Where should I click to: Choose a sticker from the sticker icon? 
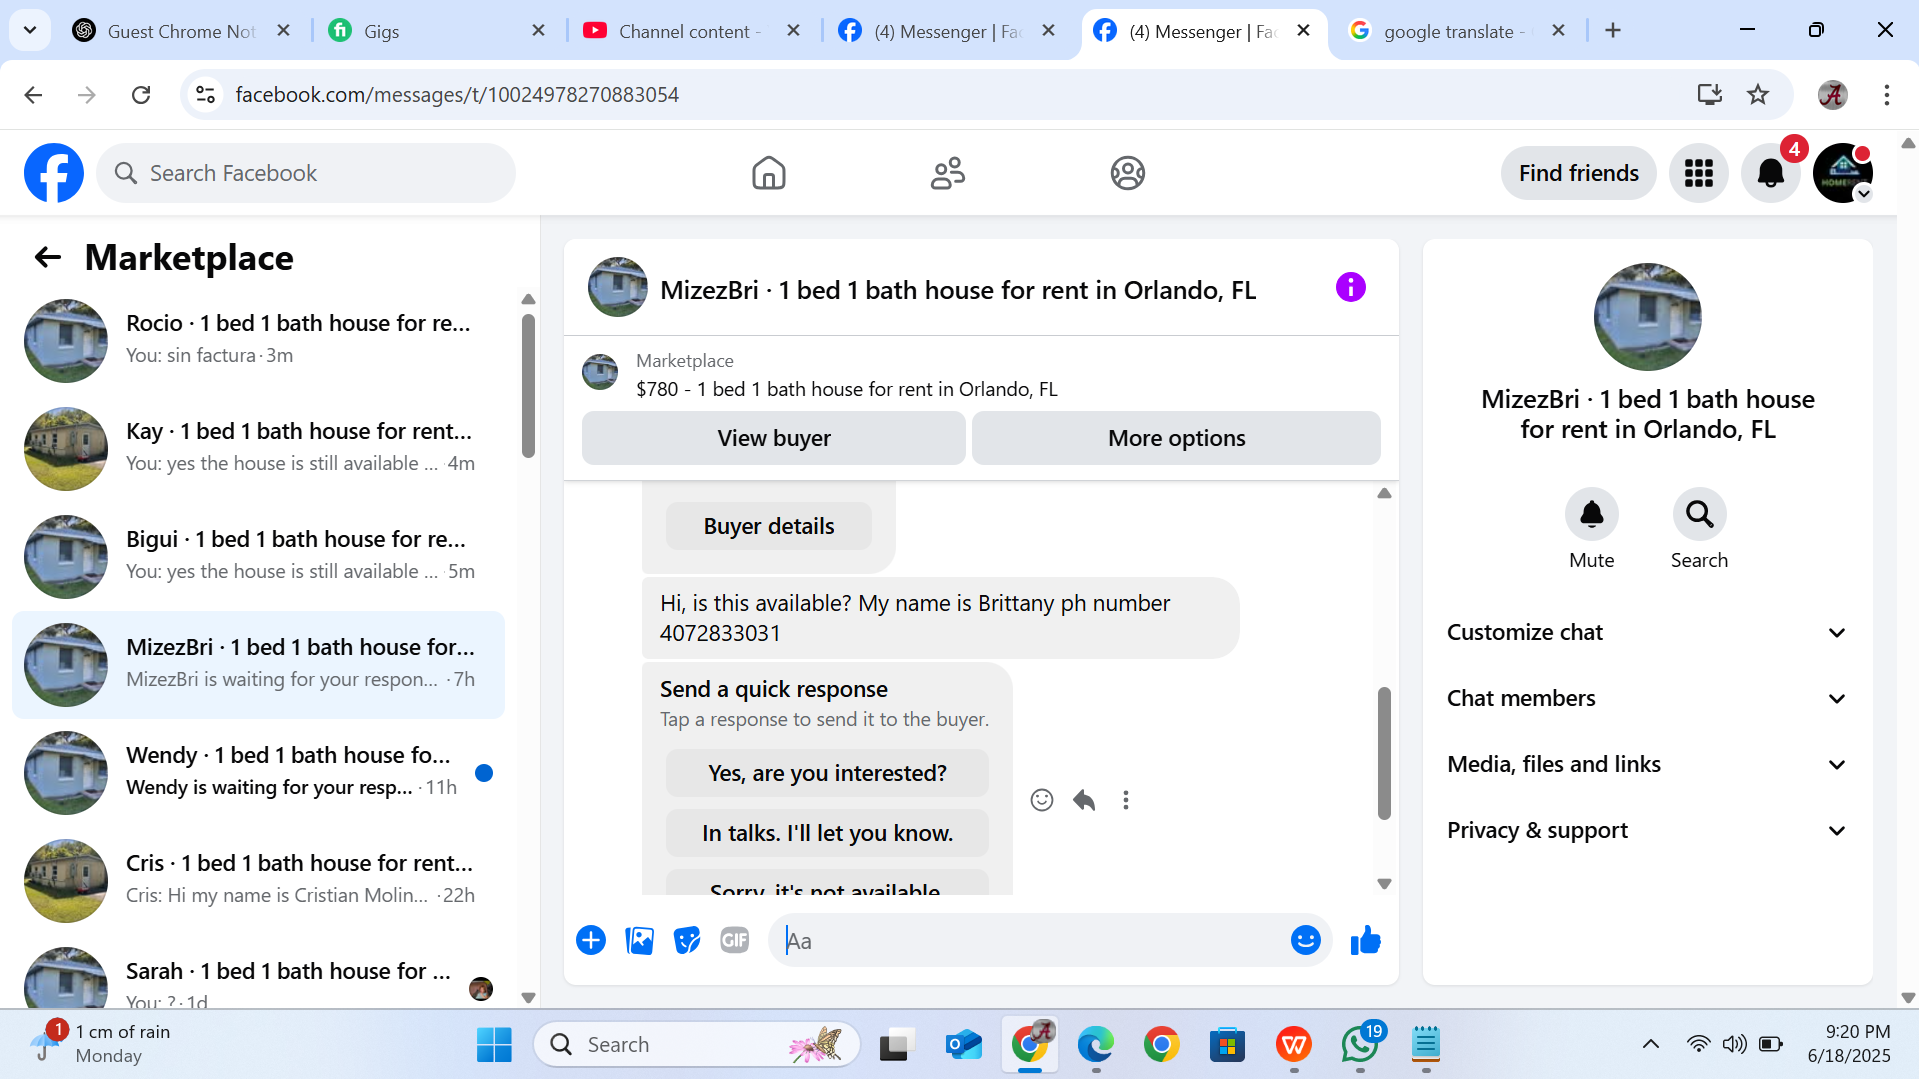click(687, 940)
